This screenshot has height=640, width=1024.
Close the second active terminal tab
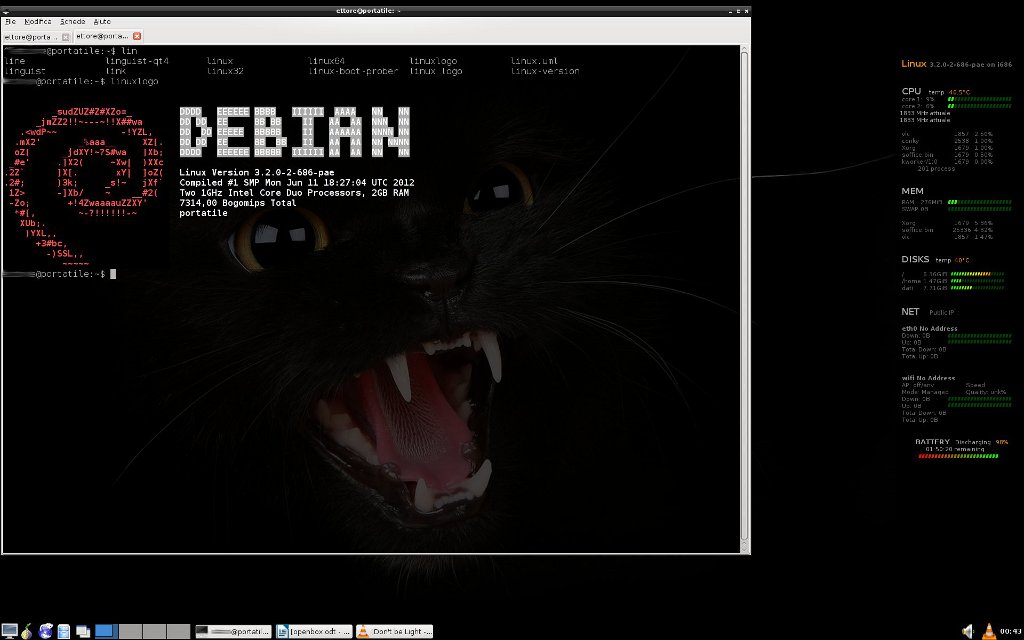[137, 36]
